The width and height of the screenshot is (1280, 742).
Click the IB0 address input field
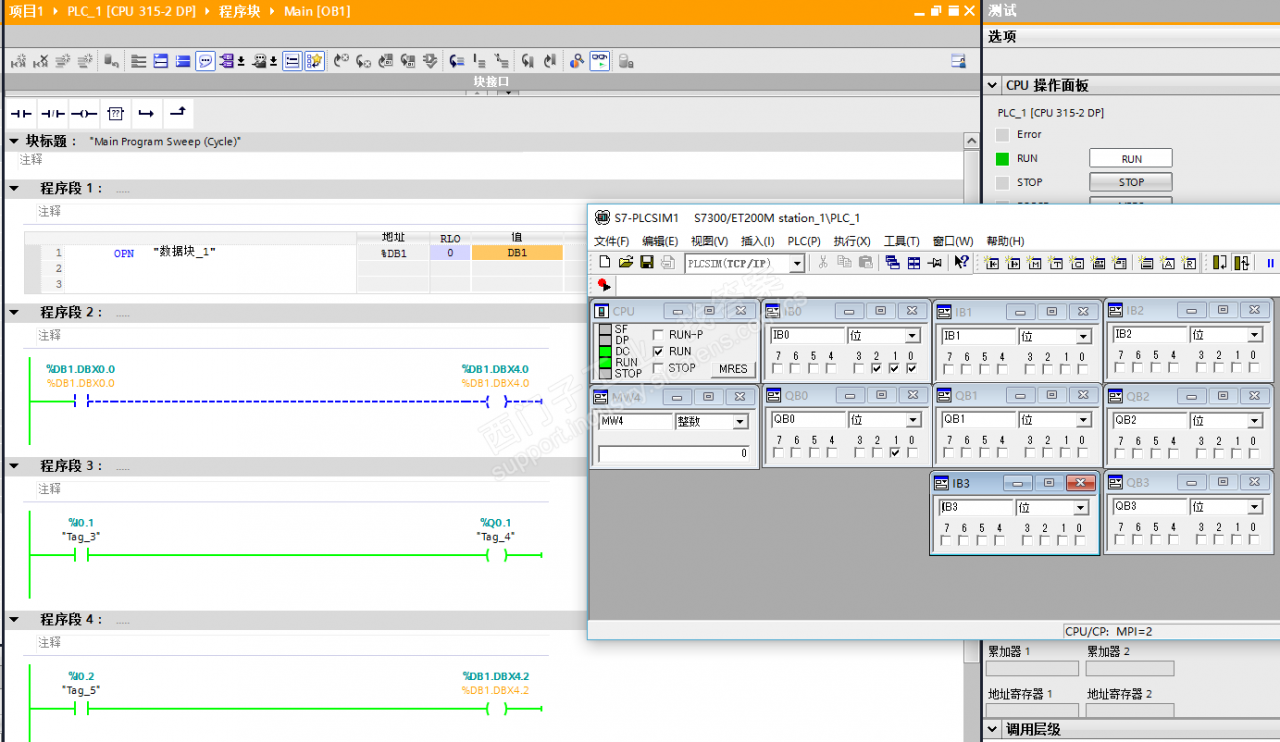coord(808,336)
